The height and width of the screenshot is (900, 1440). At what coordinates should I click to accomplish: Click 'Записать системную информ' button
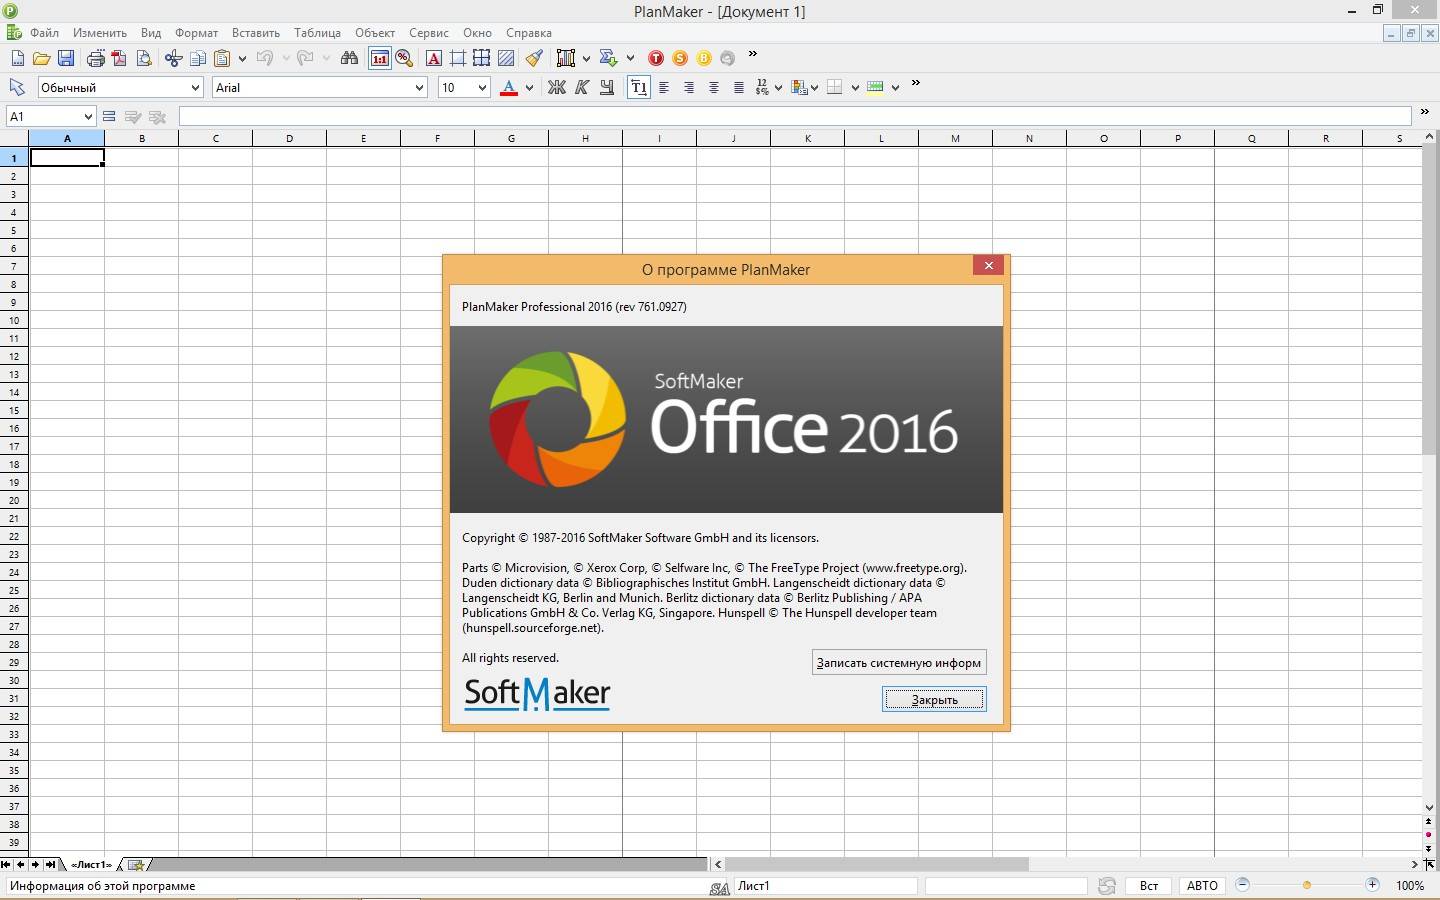coord(899,662)
